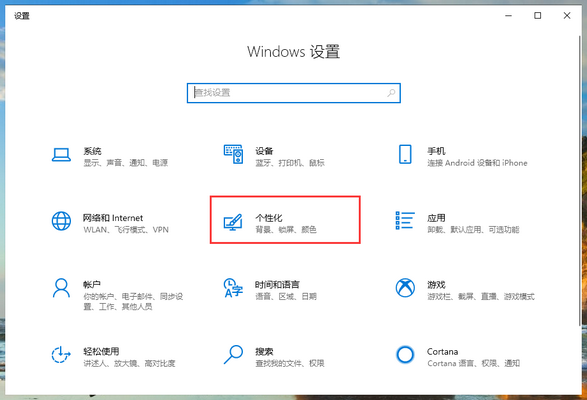Screen dimensions: 587x400
Task: Open the 手机 phone icon
Action: (x=405, y=154)
